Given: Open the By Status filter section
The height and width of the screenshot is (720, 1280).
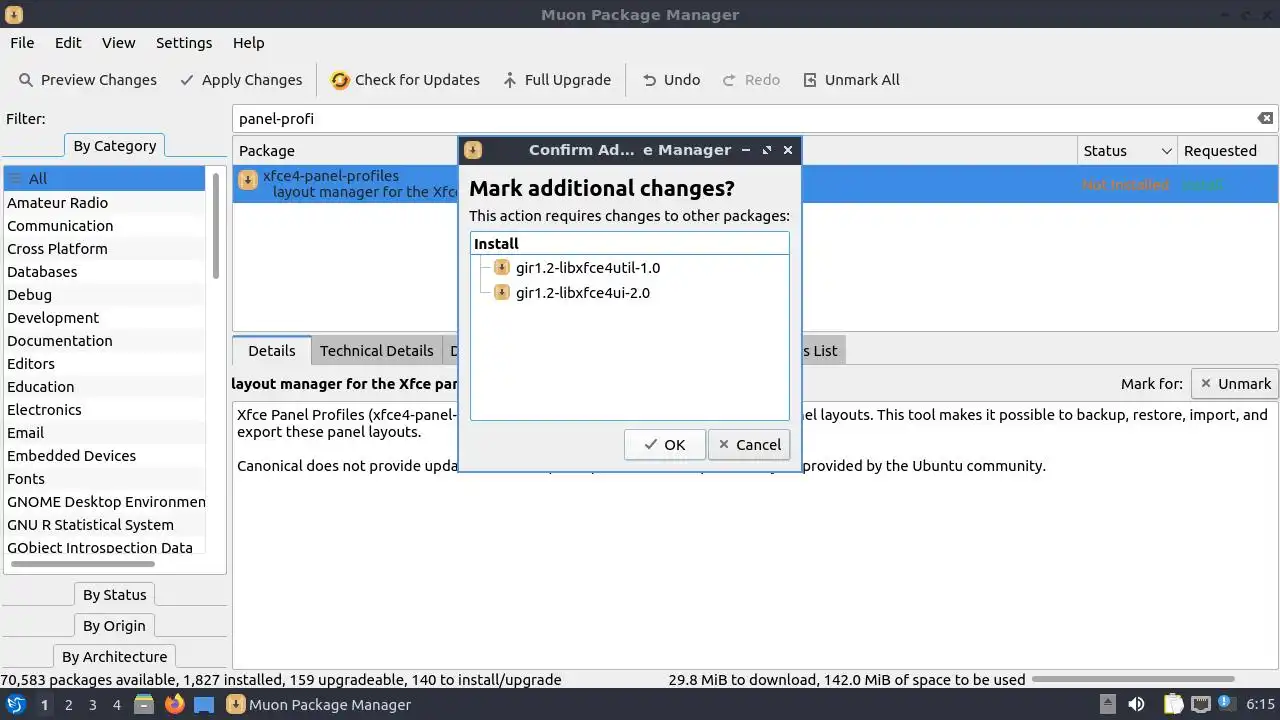Looking at the screenshot, I should 114,595.
